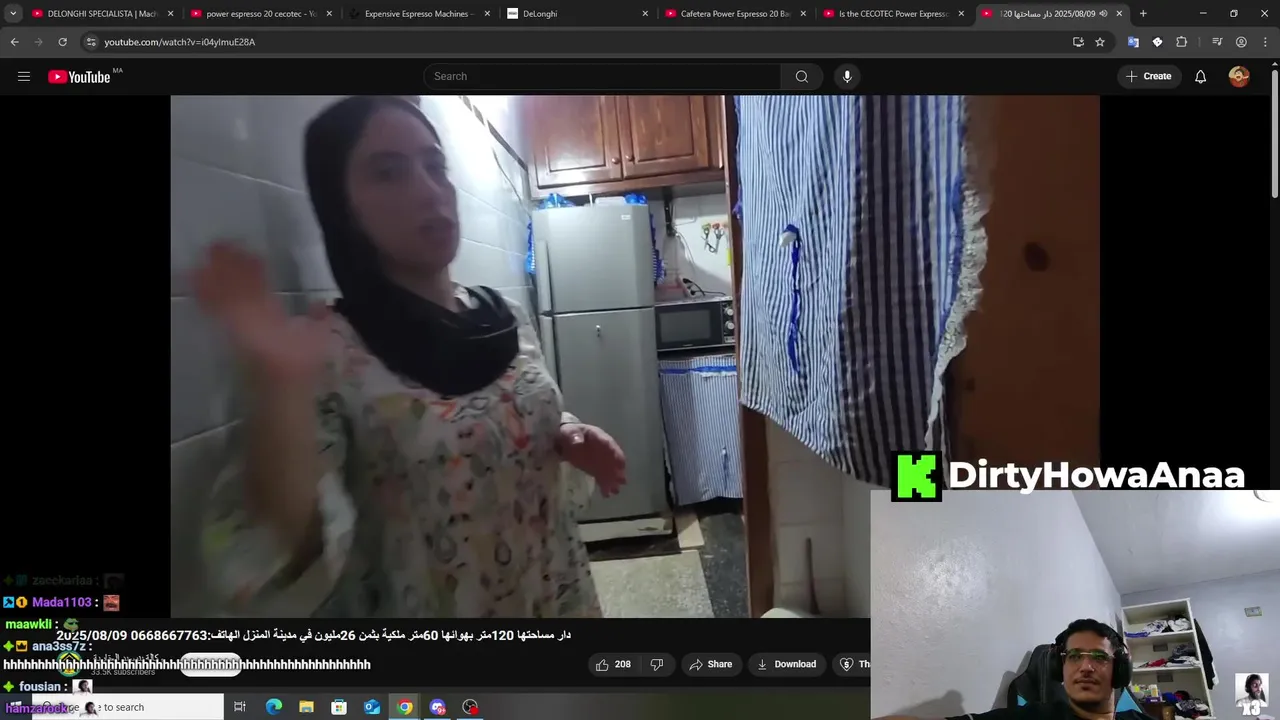The height and width of the screenshot is (720, 1280).
Task: Close the Expensive Espresso Machines tab
Action: (487, 14)
